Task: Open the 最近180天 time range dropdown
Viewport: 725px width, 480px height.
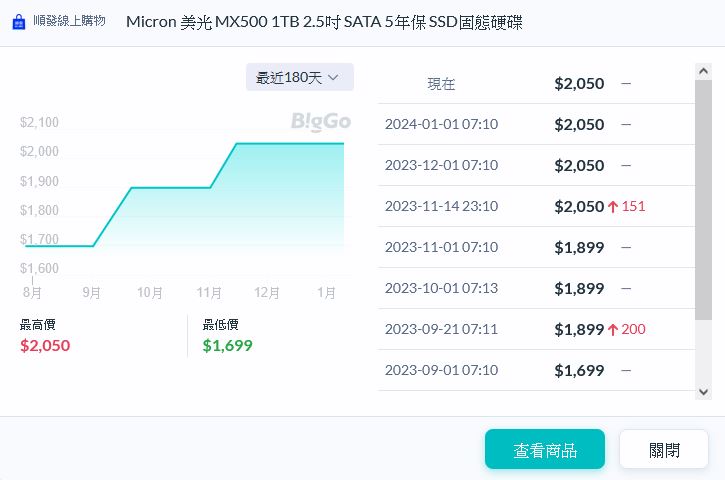Action: pyautogui.click(x=299, y=77)
